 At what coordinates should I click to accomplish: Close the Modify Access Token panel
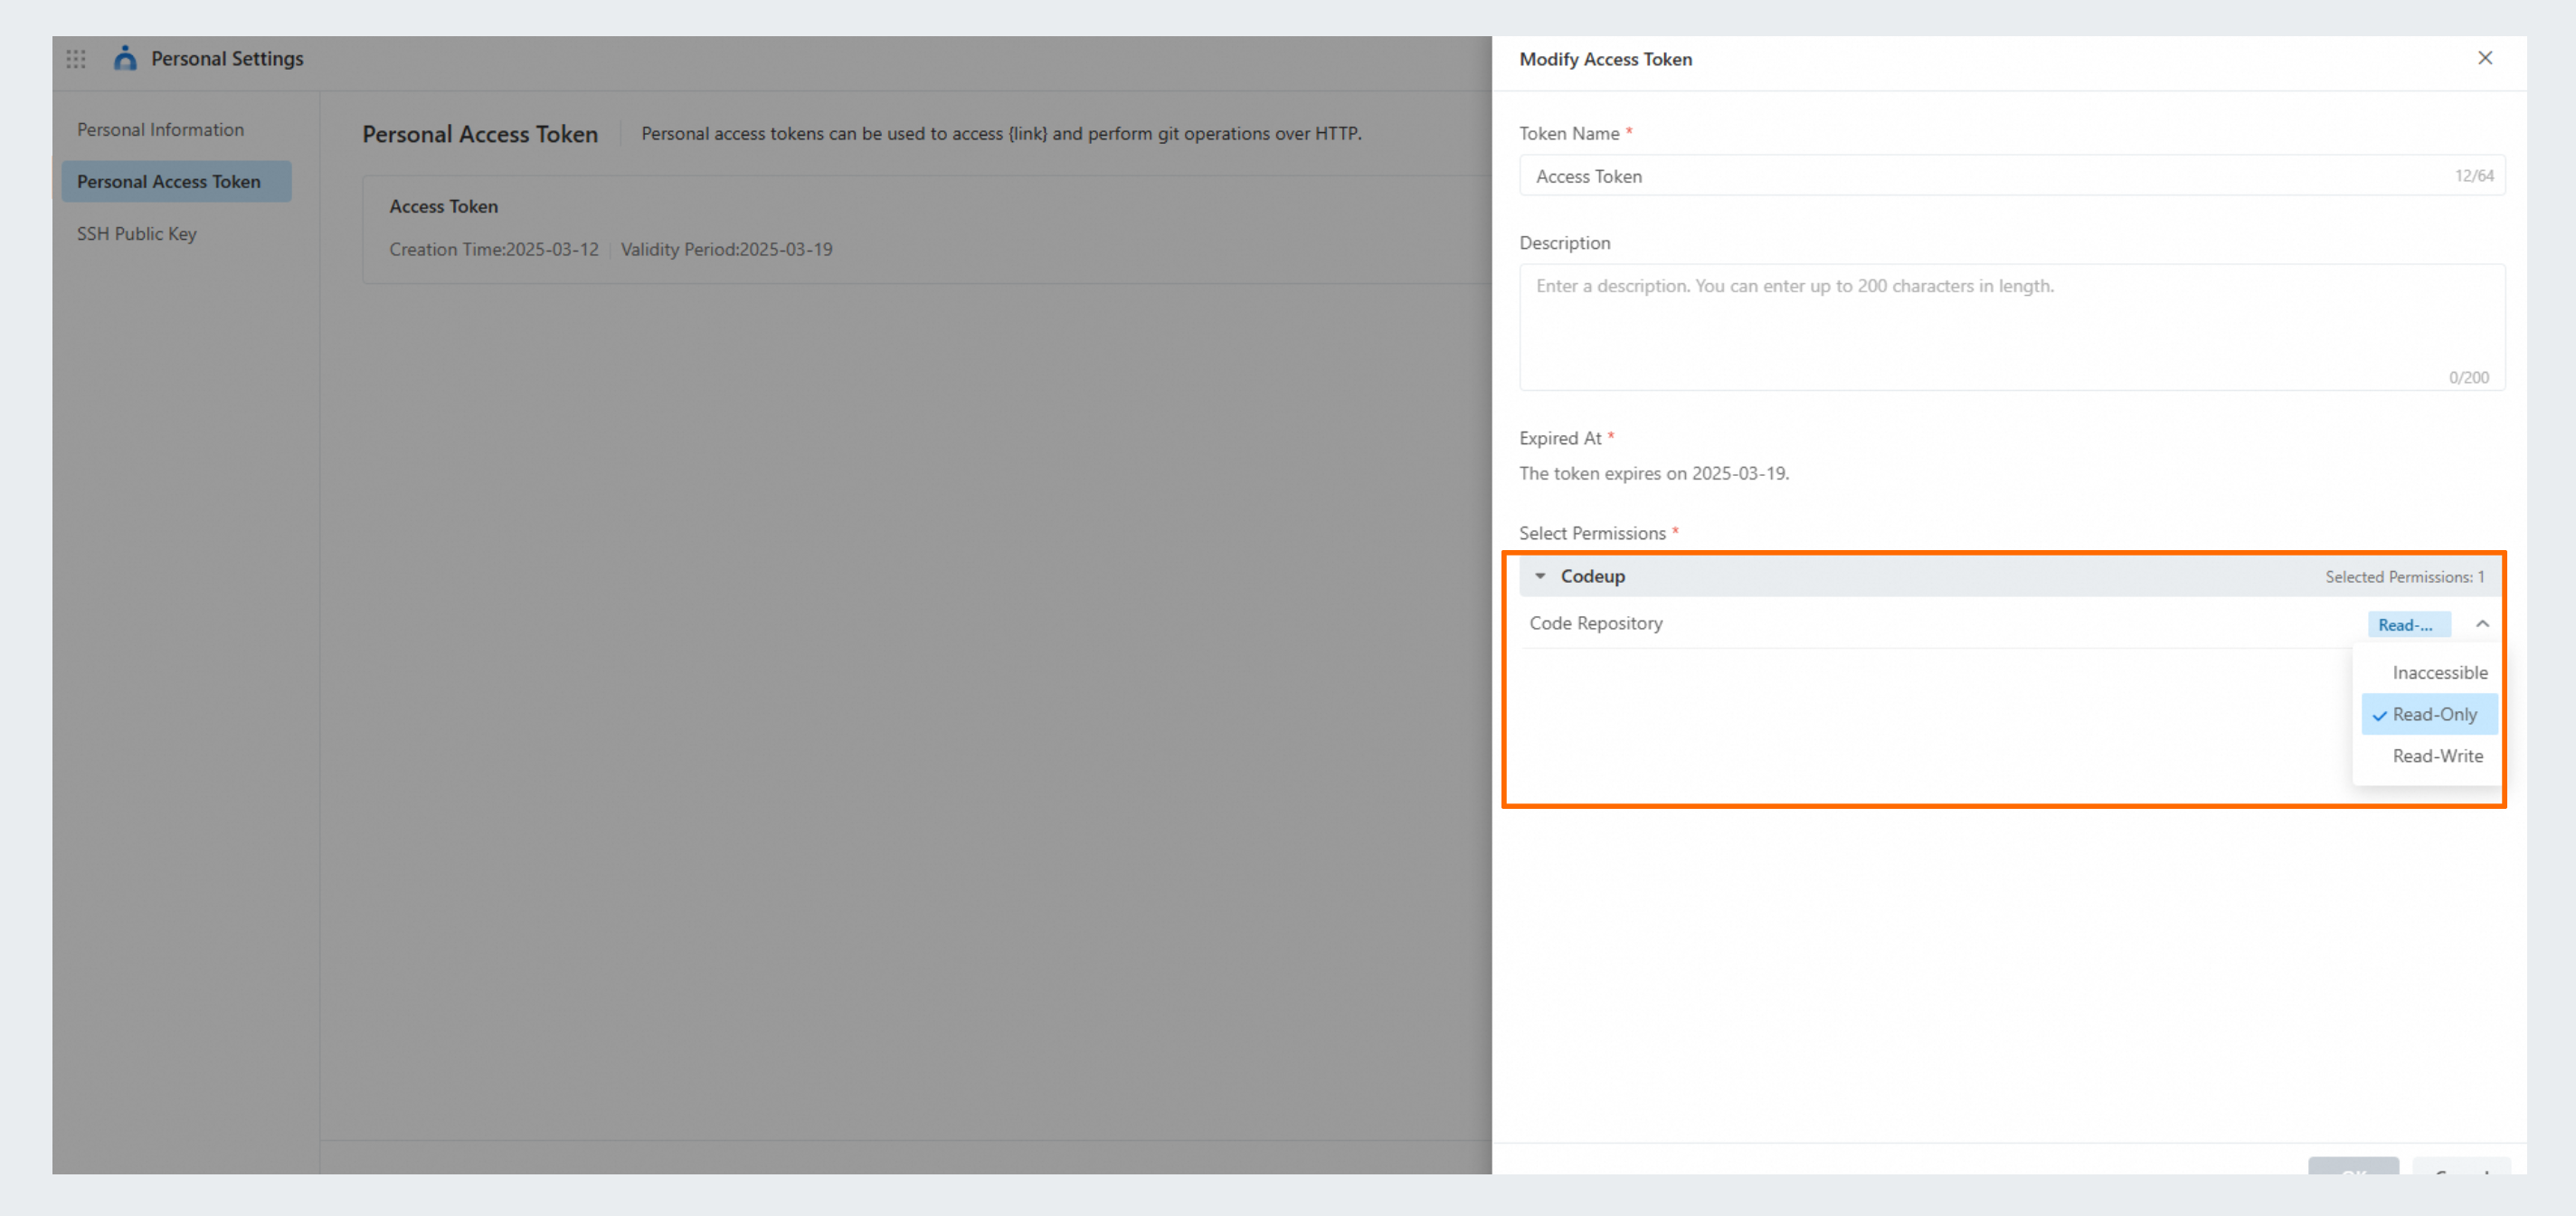pyautogui.click(x=2486, y=58)
